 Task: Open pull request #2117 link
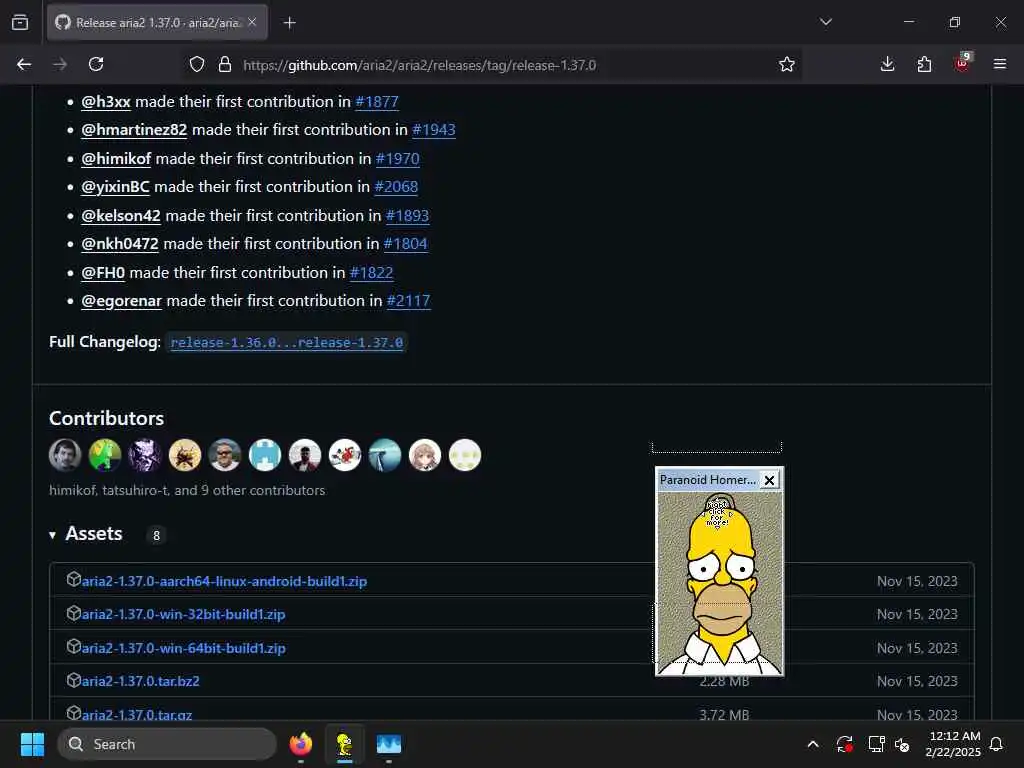pyautogui.click(x=409, y=300)
